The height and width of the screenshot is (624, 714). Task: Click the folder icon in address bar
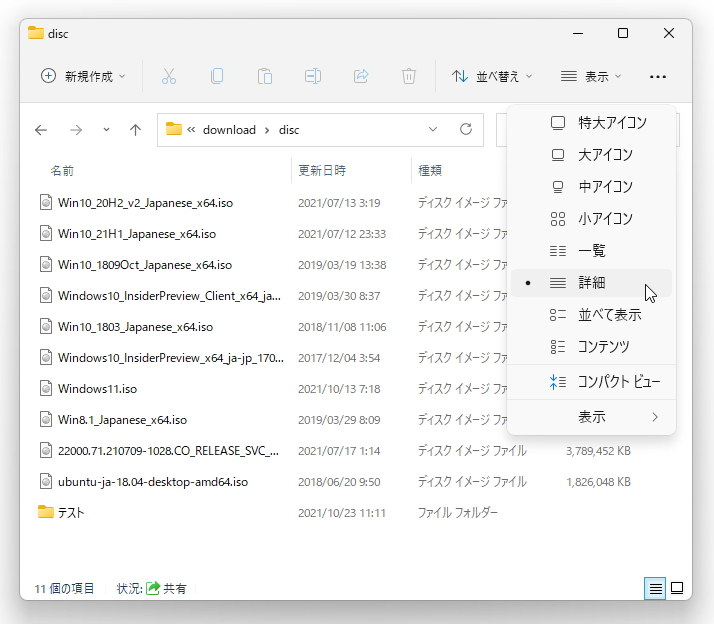coord(173,129)
